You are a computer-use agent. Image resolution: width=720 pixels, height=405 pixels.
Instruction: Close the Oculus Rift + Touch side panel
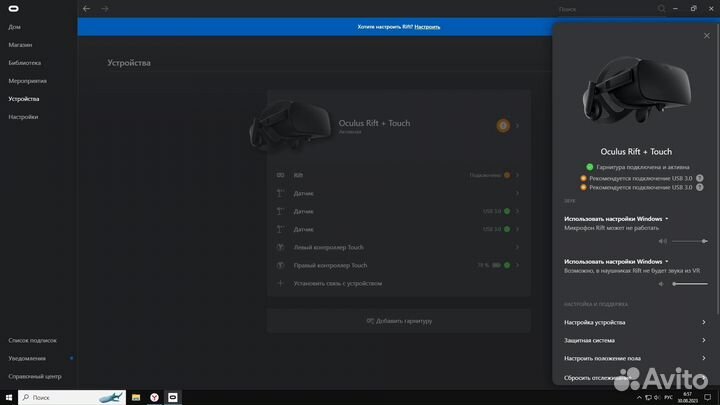pos(707,35)
